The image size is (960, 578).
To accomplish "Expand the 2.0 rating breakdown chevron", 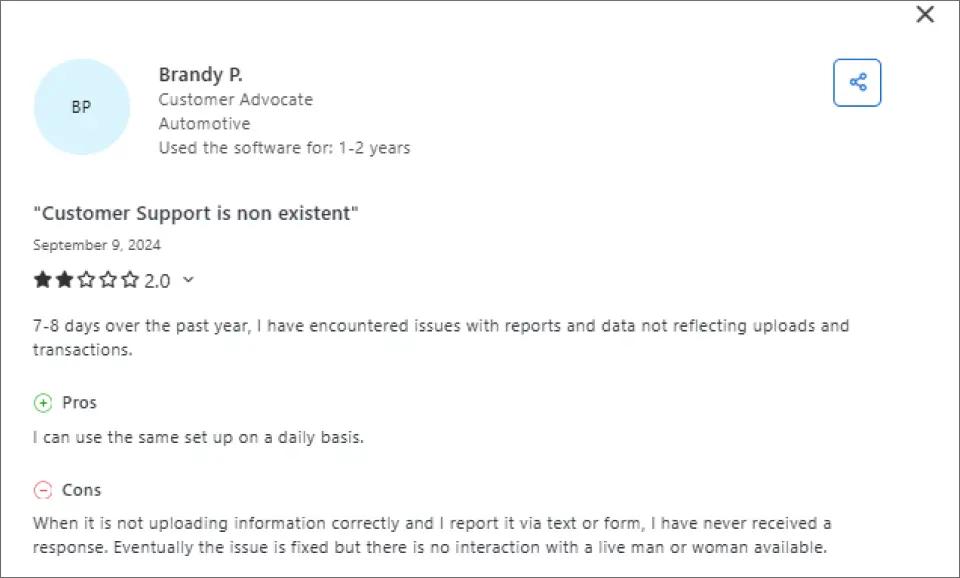I will (x=188, y=280).
